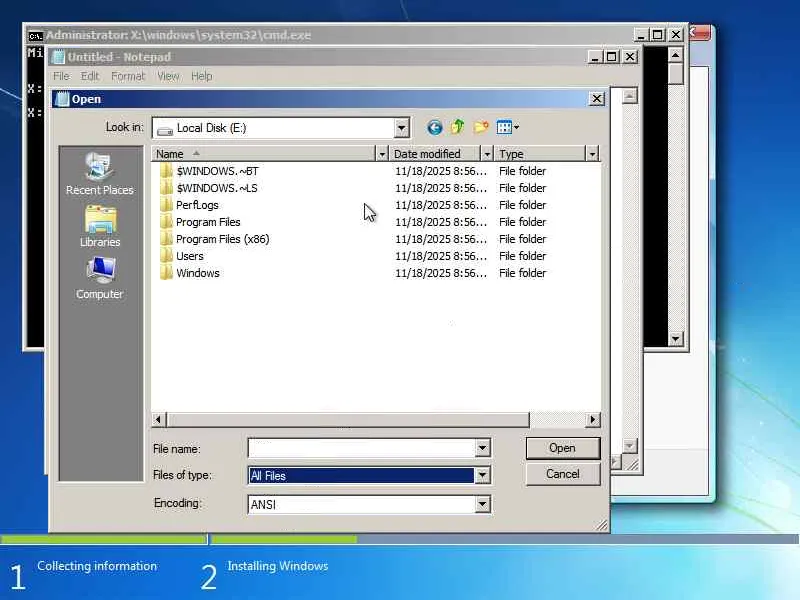Image resolution: width=800 pixels, height=600 pixels.
Task: Click the Program Files (x86) name text
Action: tap(222, 239)
